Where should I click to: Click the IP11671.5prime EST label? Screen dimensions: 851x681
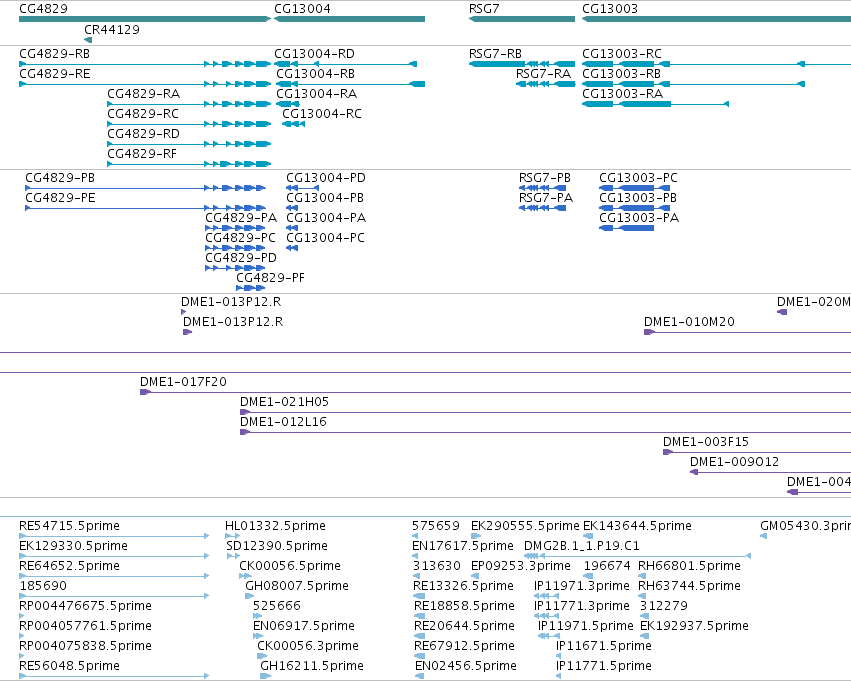604,647
